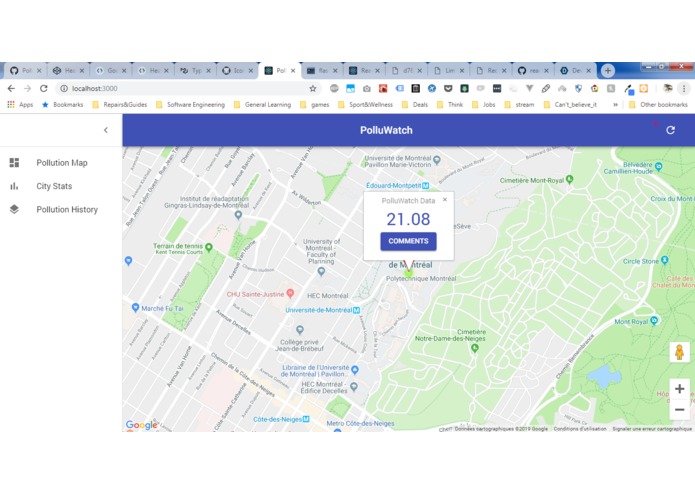Zoom out the map with the minus button
This screenshot has width=695, height=494.
(x=679, y=410)
